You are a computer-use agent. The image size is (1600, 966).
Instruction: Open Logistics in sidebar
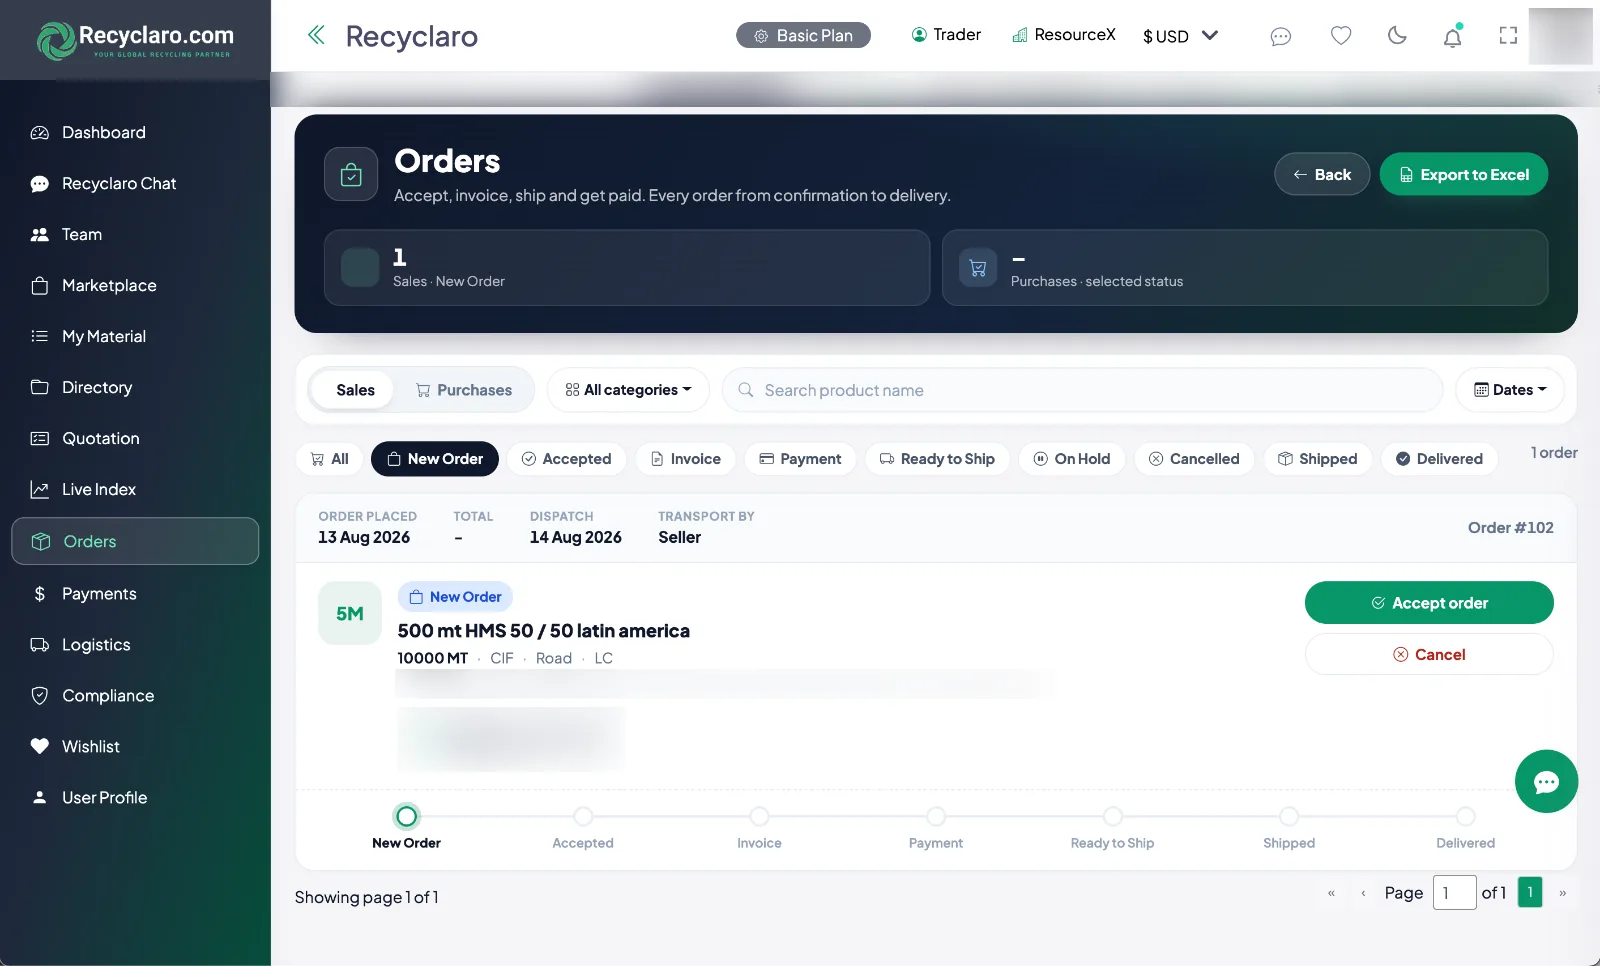(135, 644)
